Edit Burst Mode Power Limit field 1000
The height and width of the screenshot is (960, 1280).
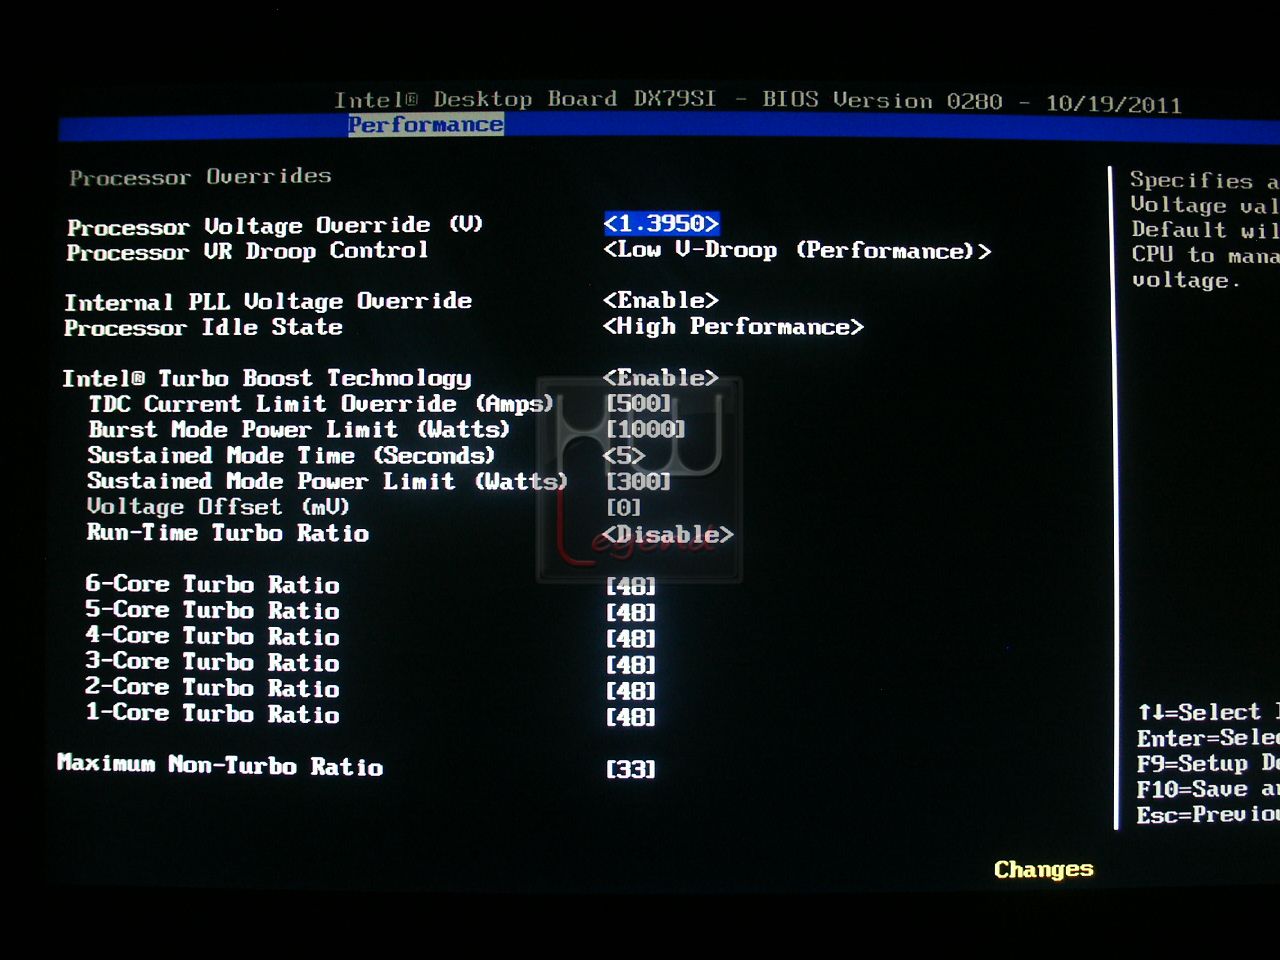tap(646, 429)
